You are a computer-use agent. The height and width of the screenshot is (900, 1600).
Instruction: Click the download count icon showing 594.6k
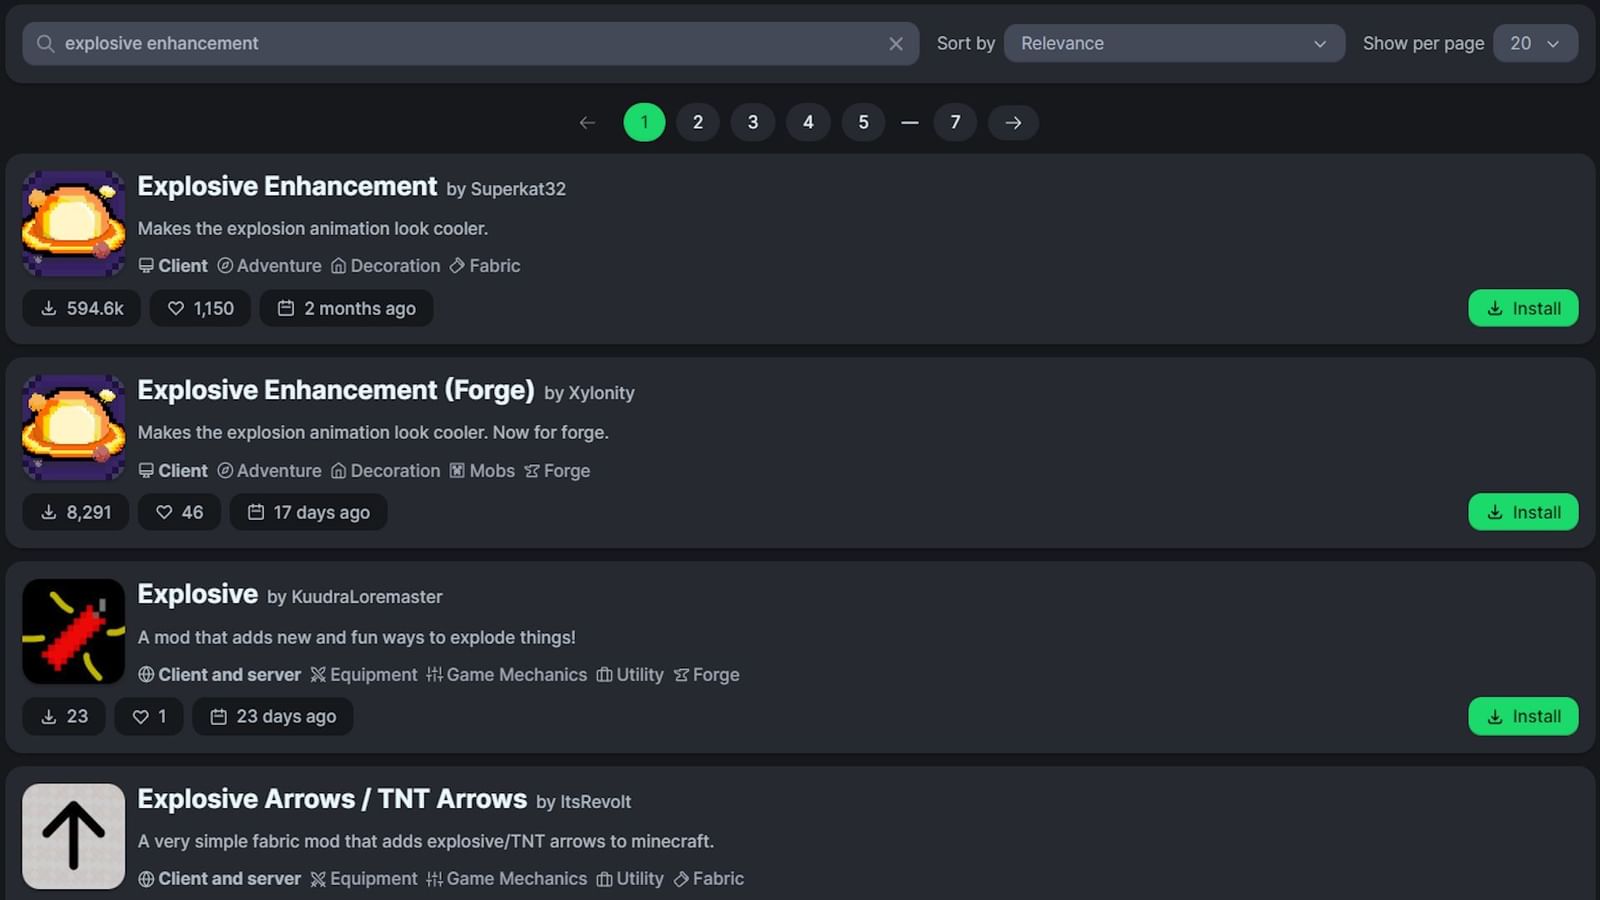point(48,308)
